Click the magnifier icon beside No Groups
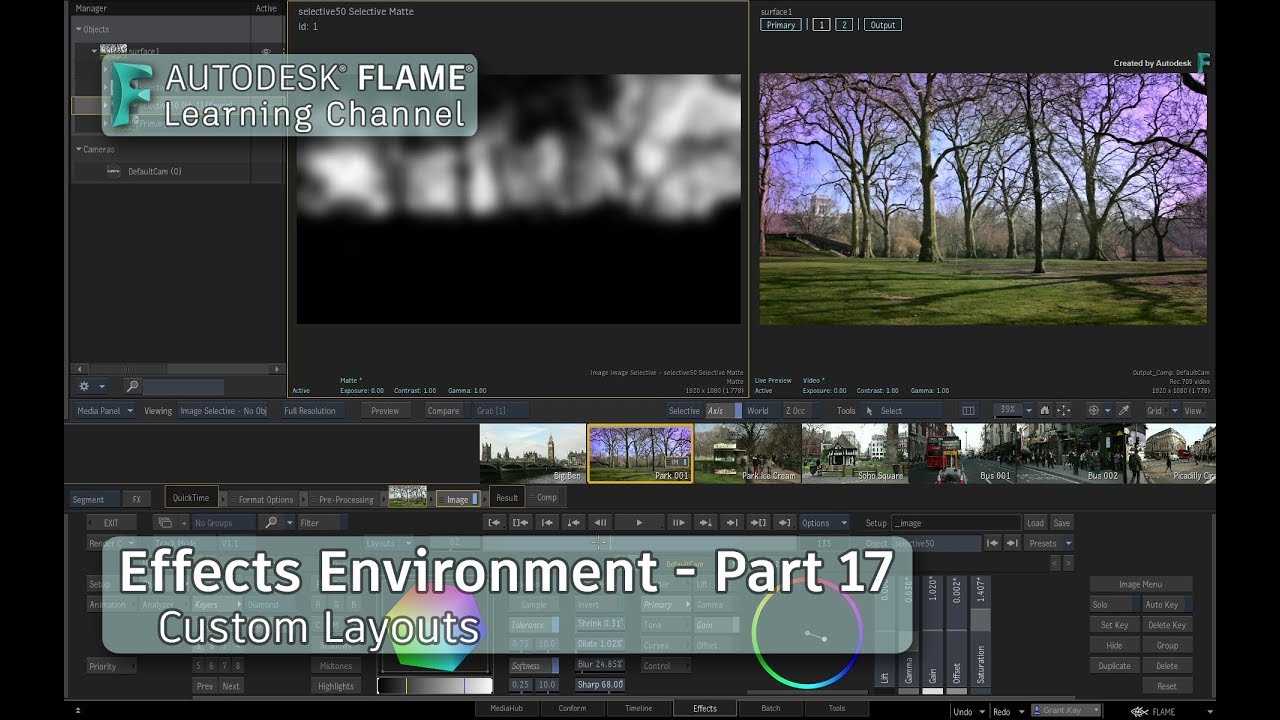Image resolution: width=1280 pixels, height=720 pixels. tap(270, 523)
